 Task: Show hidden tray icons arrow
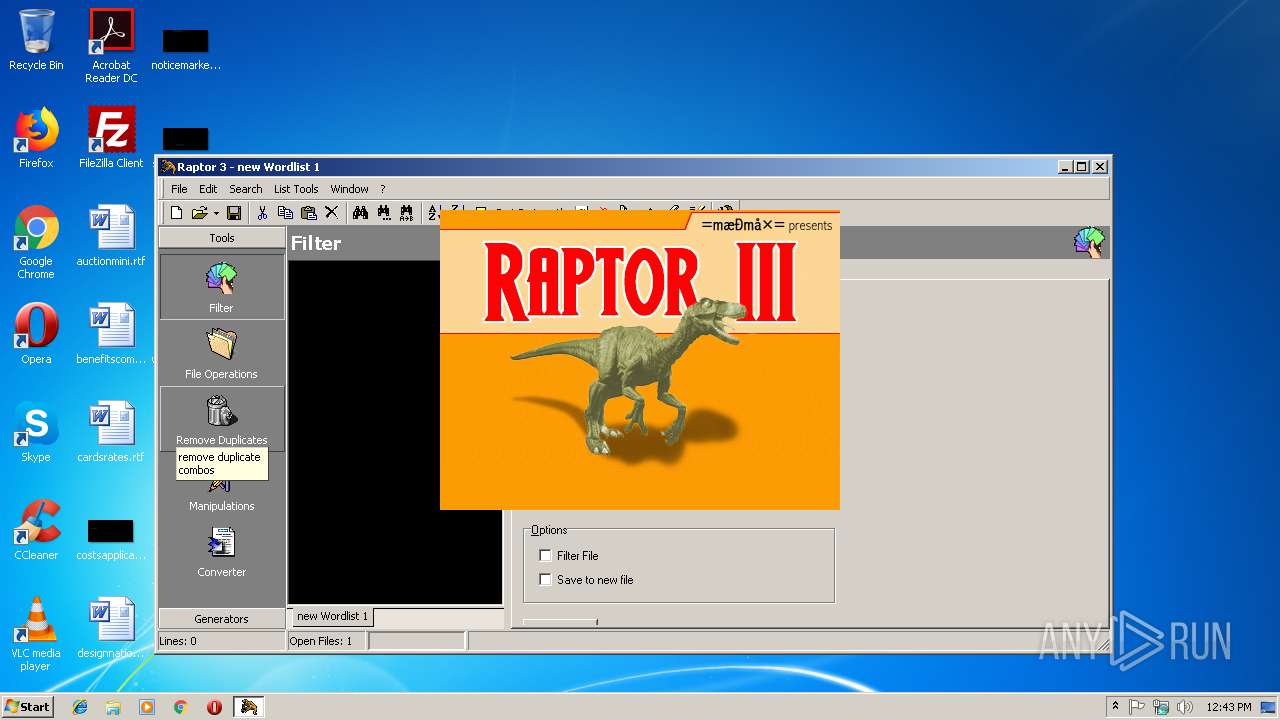1115,706
